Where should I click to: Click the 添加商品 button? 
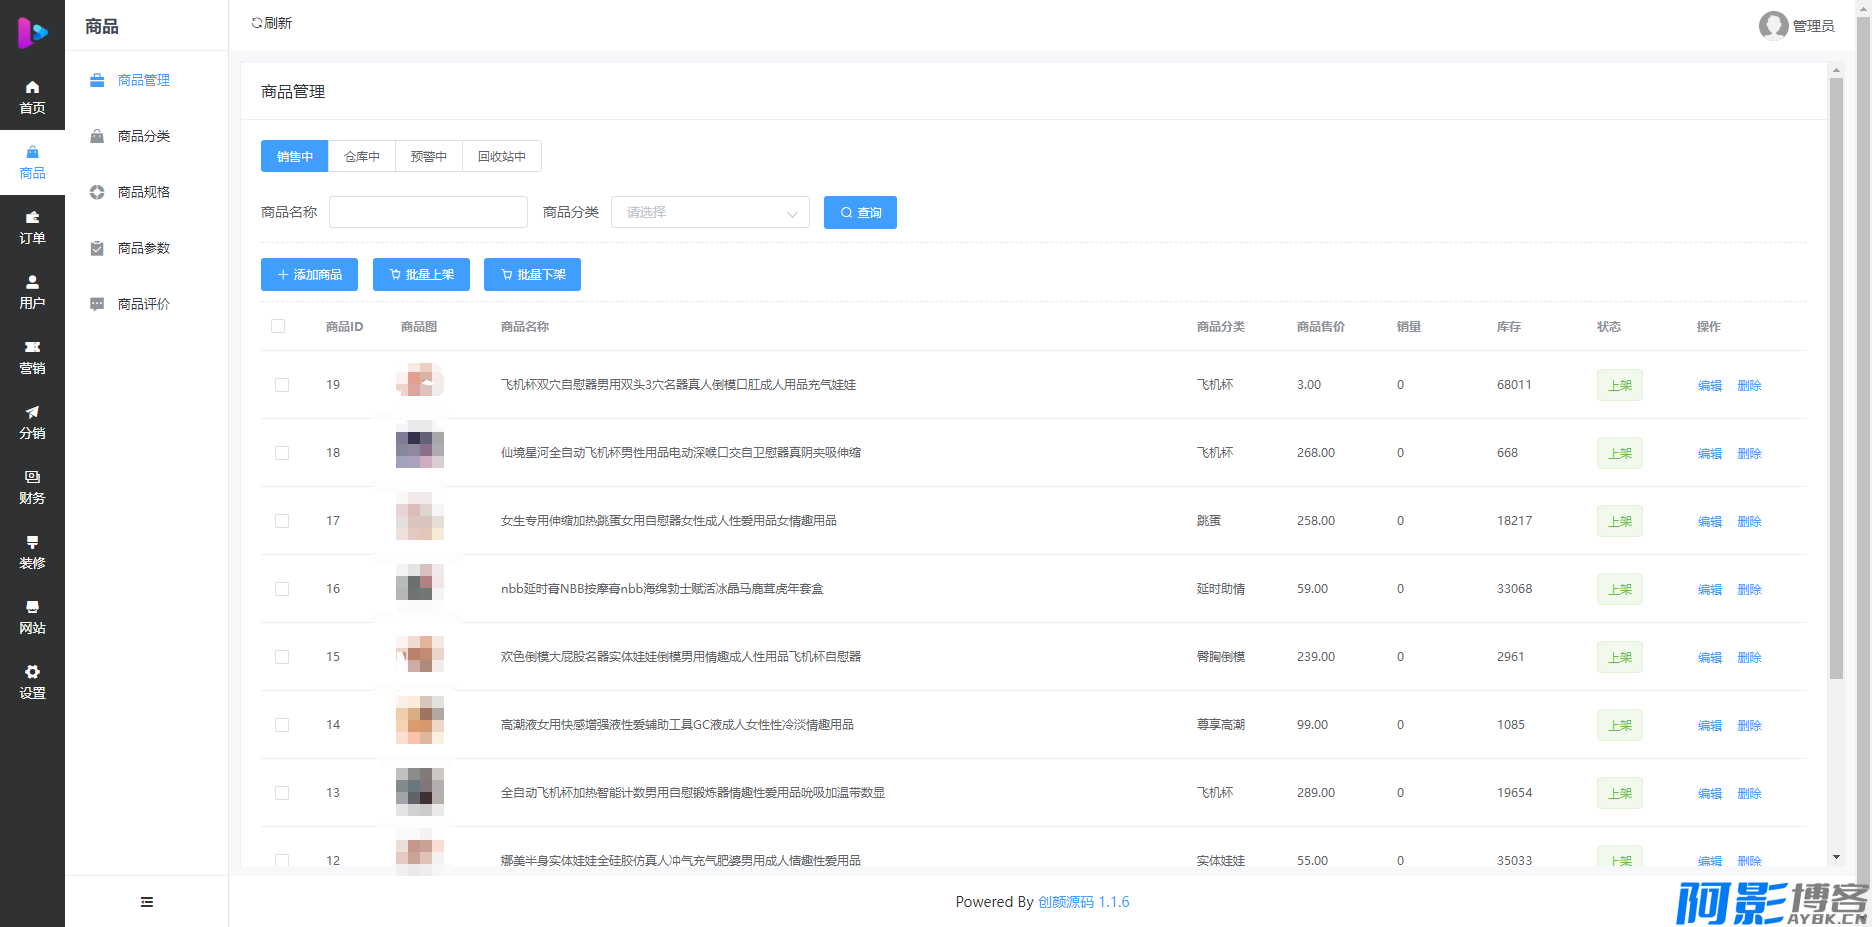click(x=309, y=274)
